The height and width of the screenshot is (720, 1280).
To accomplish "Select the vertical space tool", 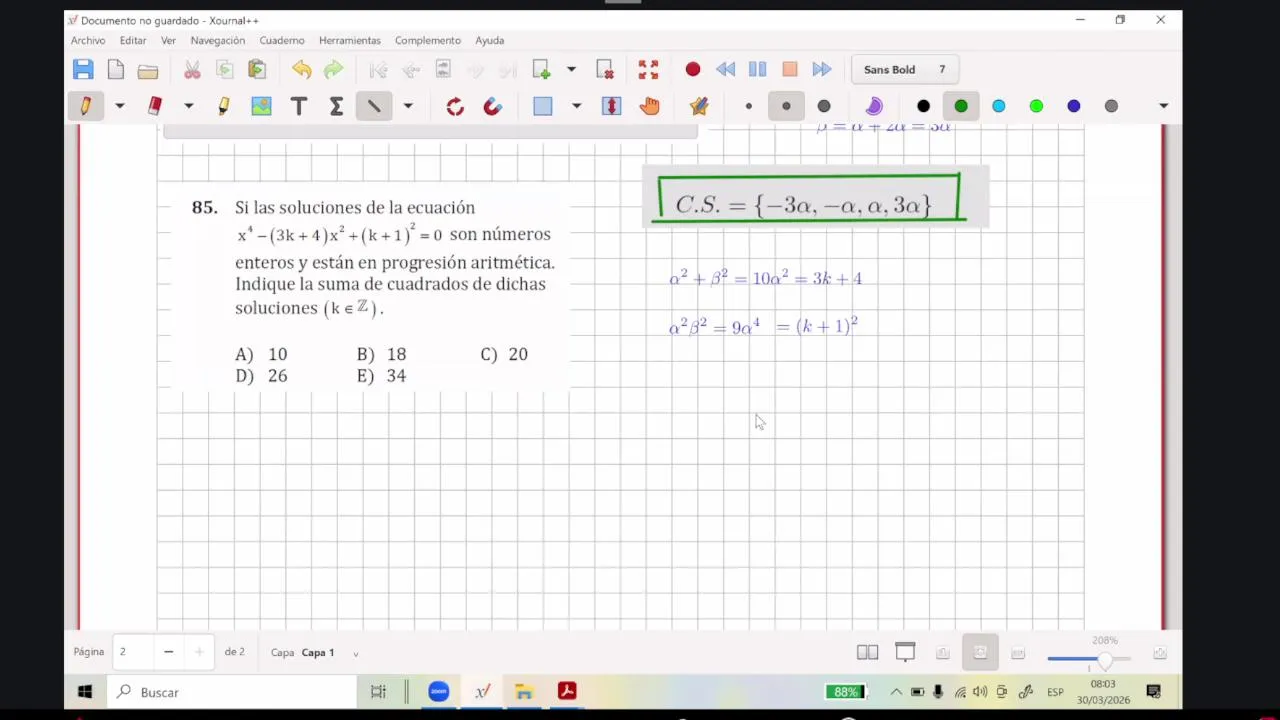I will click(612, 106).
